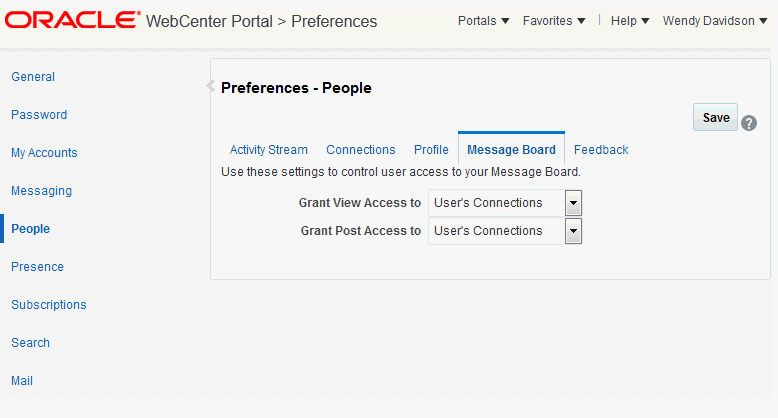This screenshot has width=778, height=418.
Task: Switch to the Connections tab
Action: (361, 150)
